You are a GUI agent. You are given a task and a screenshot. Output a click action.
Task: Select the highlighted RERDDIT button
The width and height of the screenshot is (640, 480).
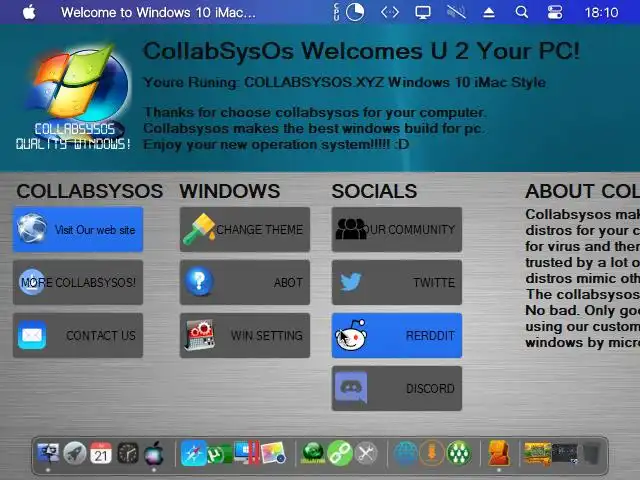click(x=397, y=336)
